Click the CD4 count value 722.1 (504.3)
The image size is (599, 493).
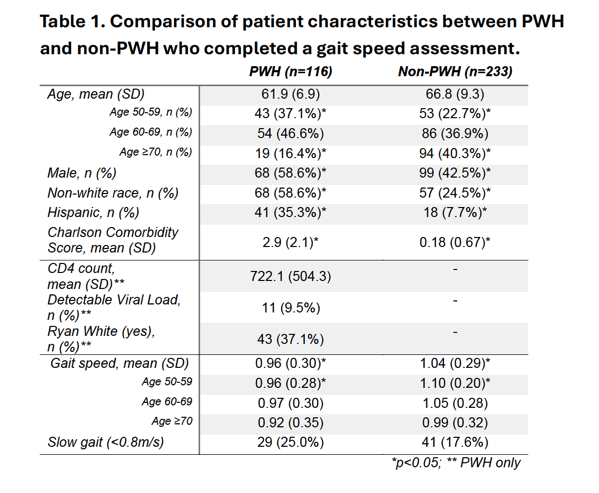point(290,276)
